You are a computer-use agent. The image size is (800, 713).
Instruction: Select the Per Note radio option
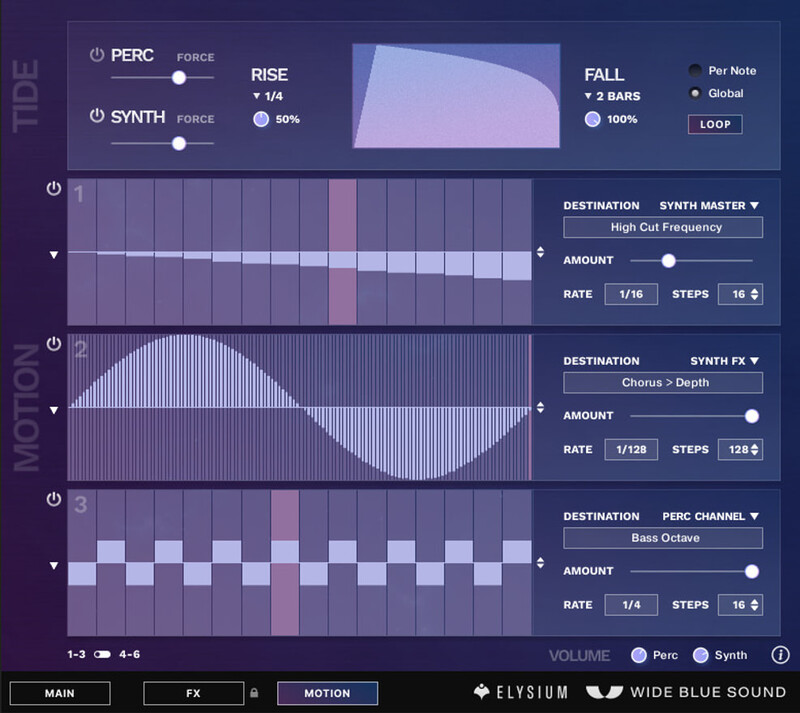click(695, 71)
